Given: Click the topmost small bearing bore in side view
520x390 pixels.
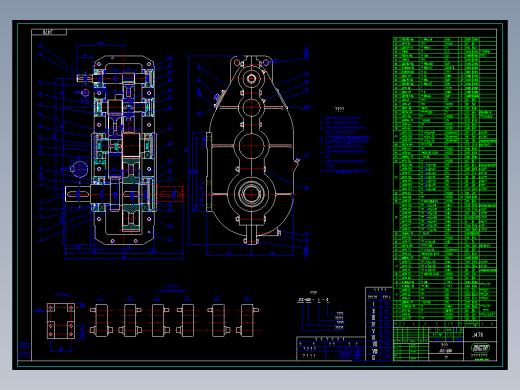Looking at the screenshot, I should coord(251,79).
